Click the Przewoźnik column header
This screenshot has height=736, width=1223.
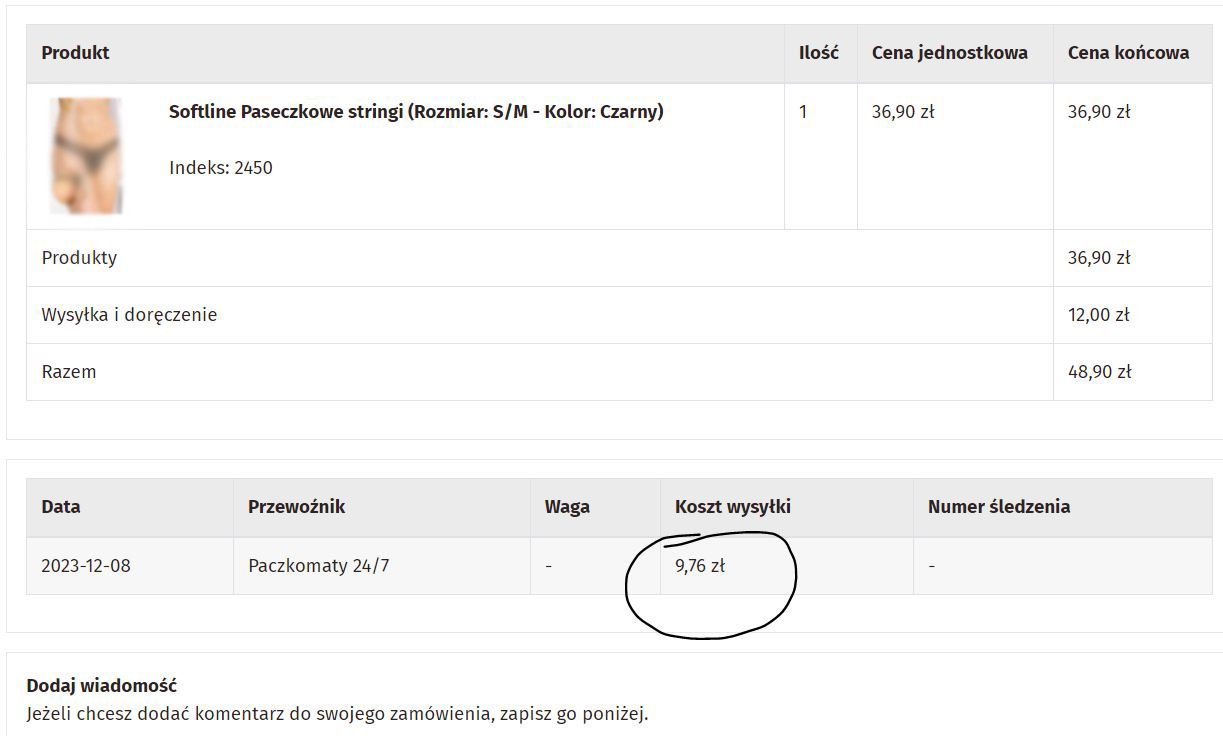(297, 506)
